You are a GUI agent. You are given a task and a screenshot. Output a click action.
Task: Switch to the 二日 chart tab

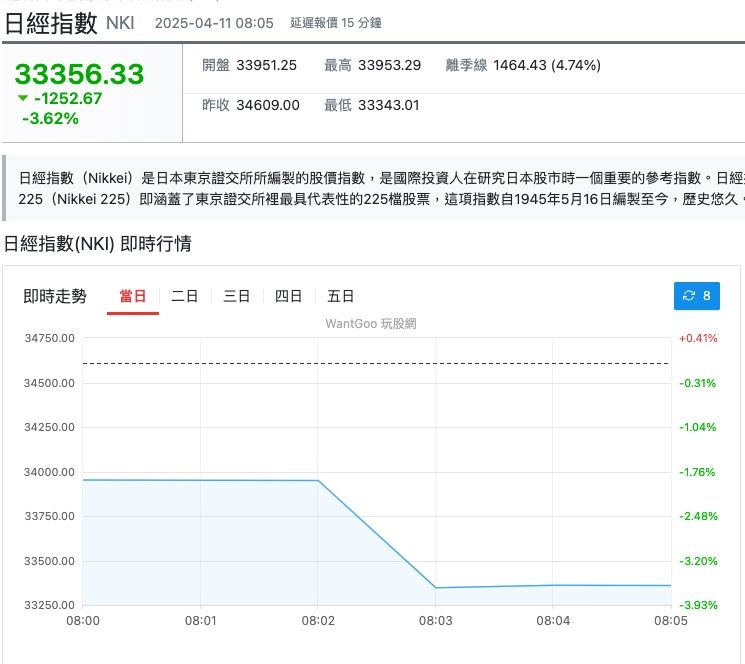(185, 296)
